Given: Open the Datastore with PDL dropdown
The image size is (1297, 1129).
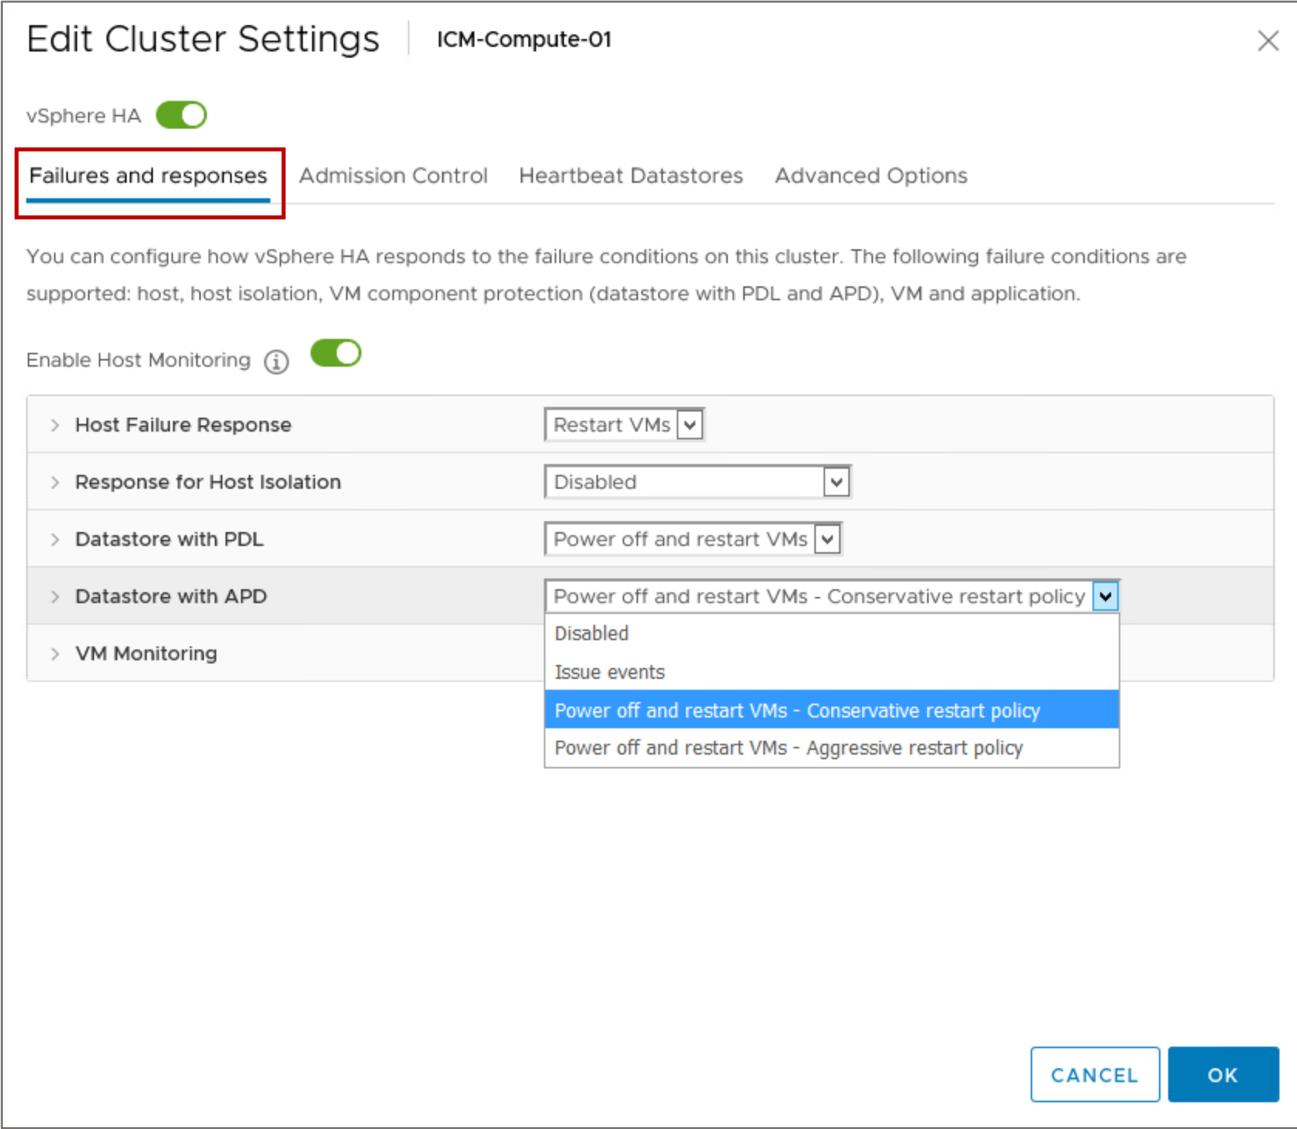Looking at the screenshot, I should [693, 539].
